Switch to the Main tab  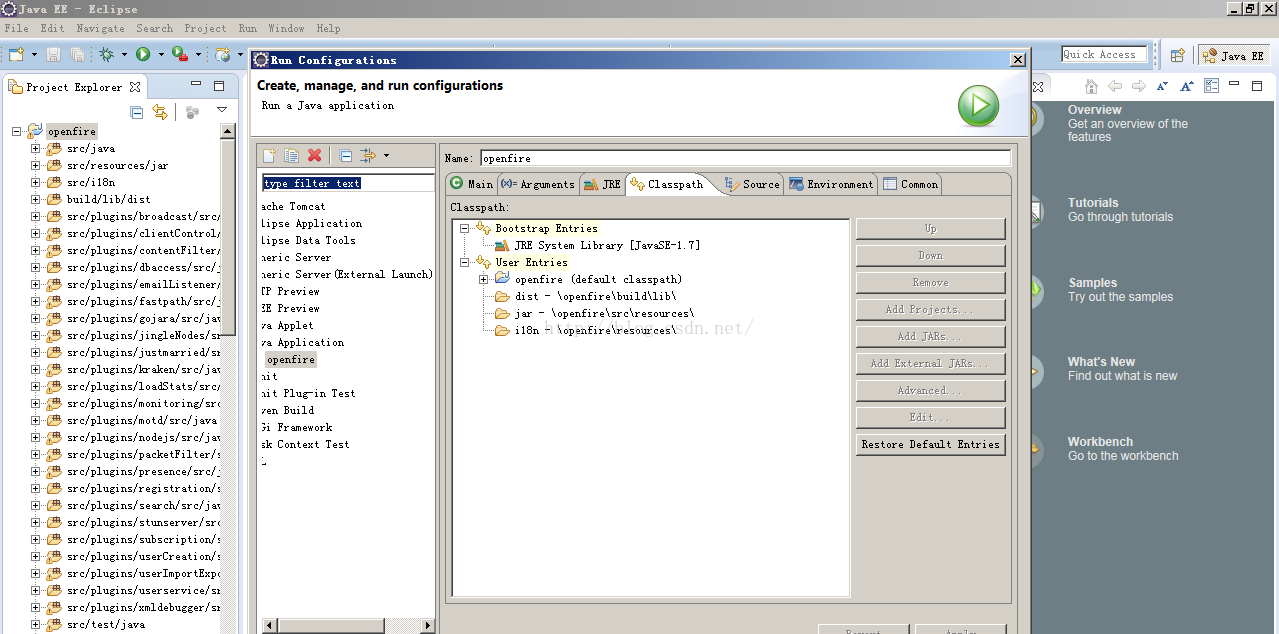click(471, 184)
